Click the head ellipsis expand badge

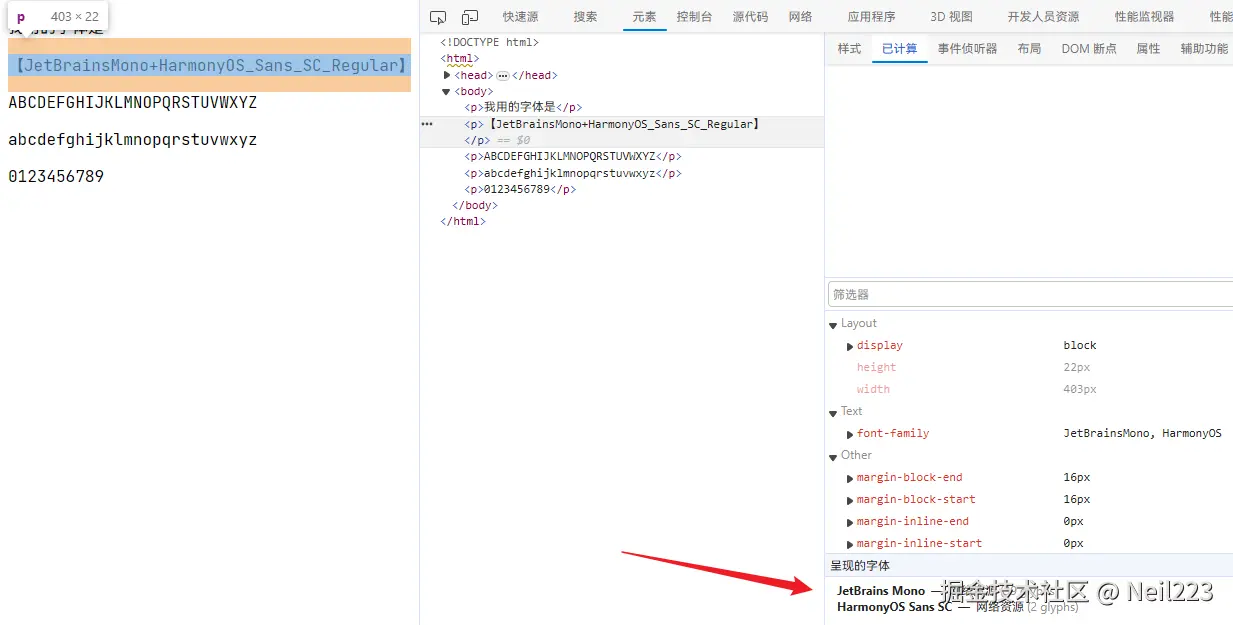(503, 75)
